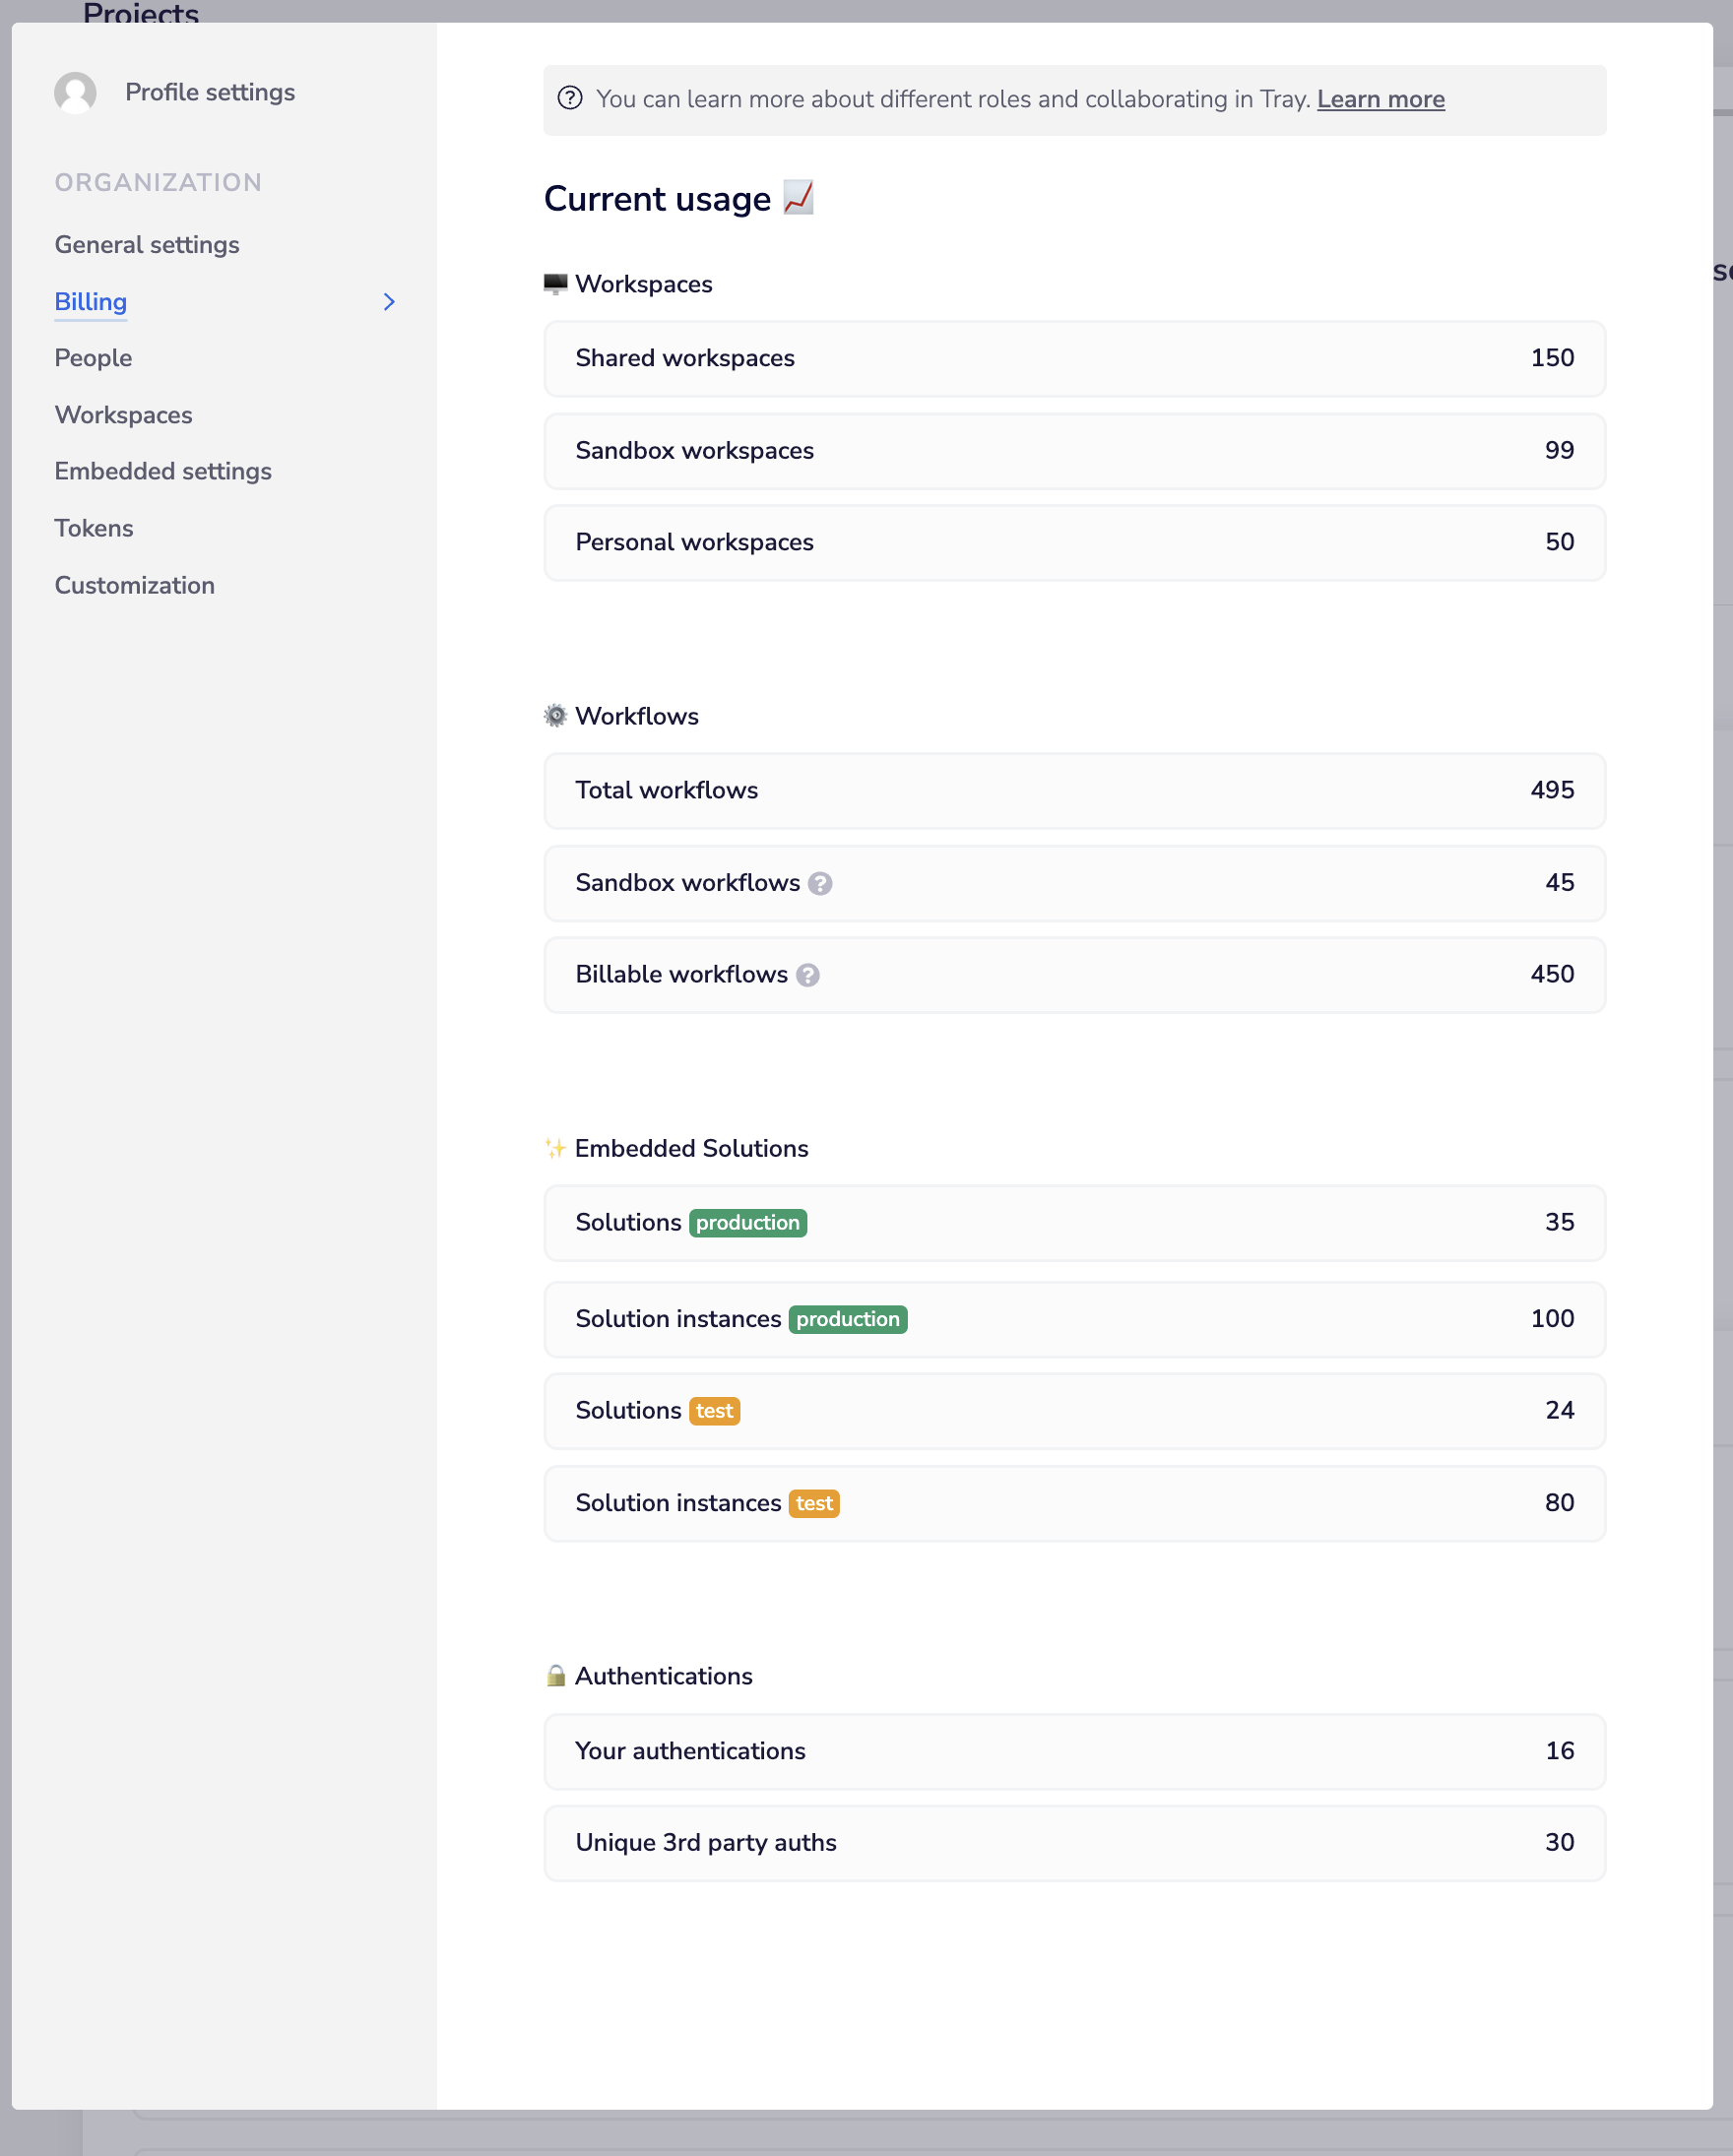Open Profile settings
Screen dimensions: 1733x2156
point(210,92)
